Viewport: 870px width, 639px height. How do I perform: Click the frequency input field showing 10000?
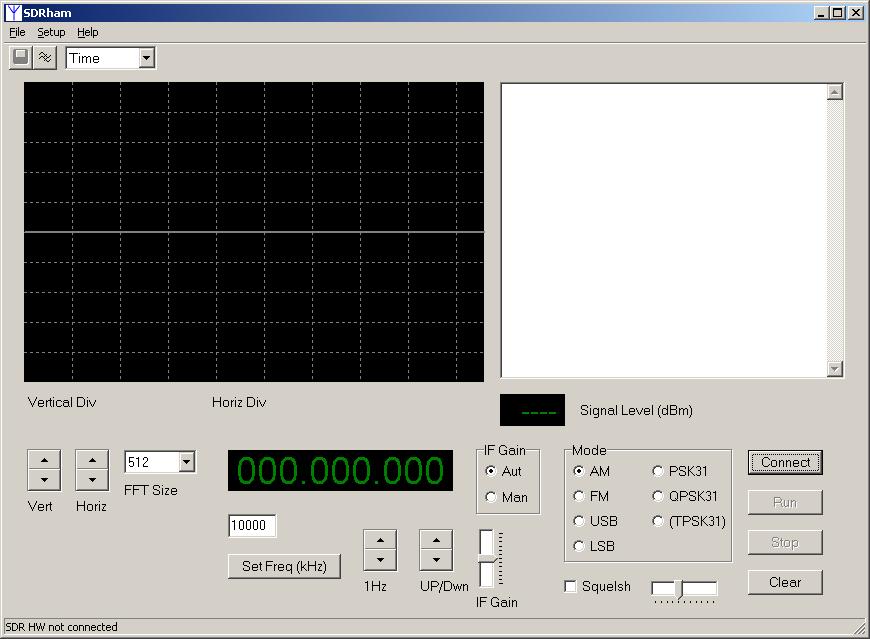coord(252,526)
